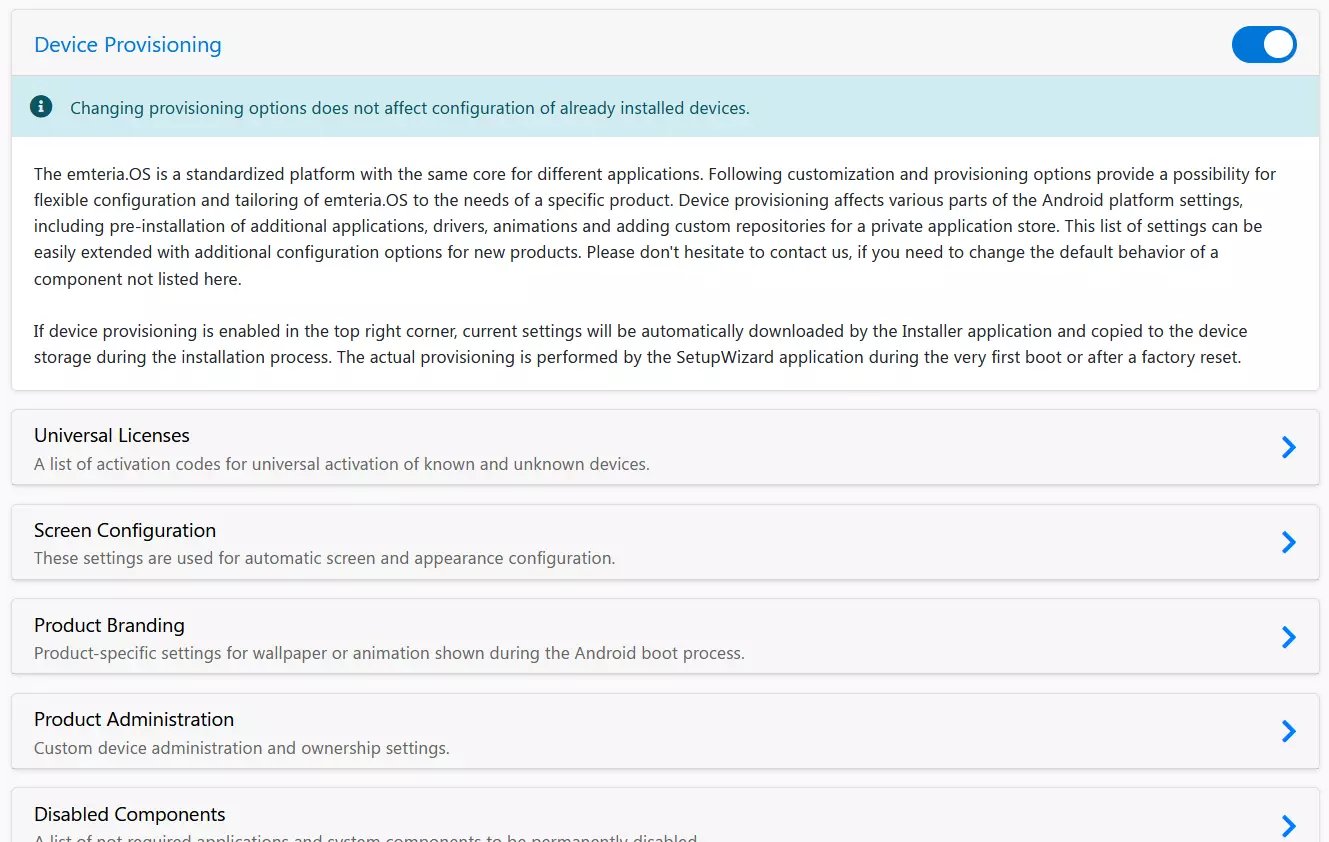Expand Product Administration with its chevron icon
This screenshot has height=842, width=1329.
pyautogui.click(x=1289, y=731)
